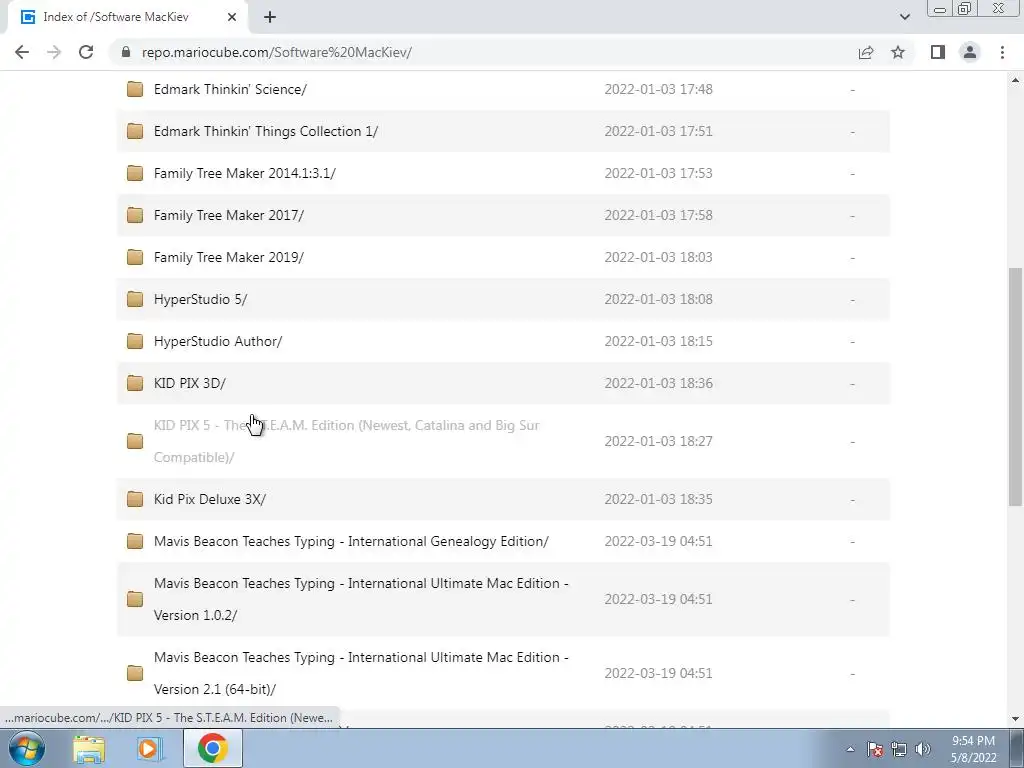Click folder icon for HyperStudio Author

(x=135, y=341)
